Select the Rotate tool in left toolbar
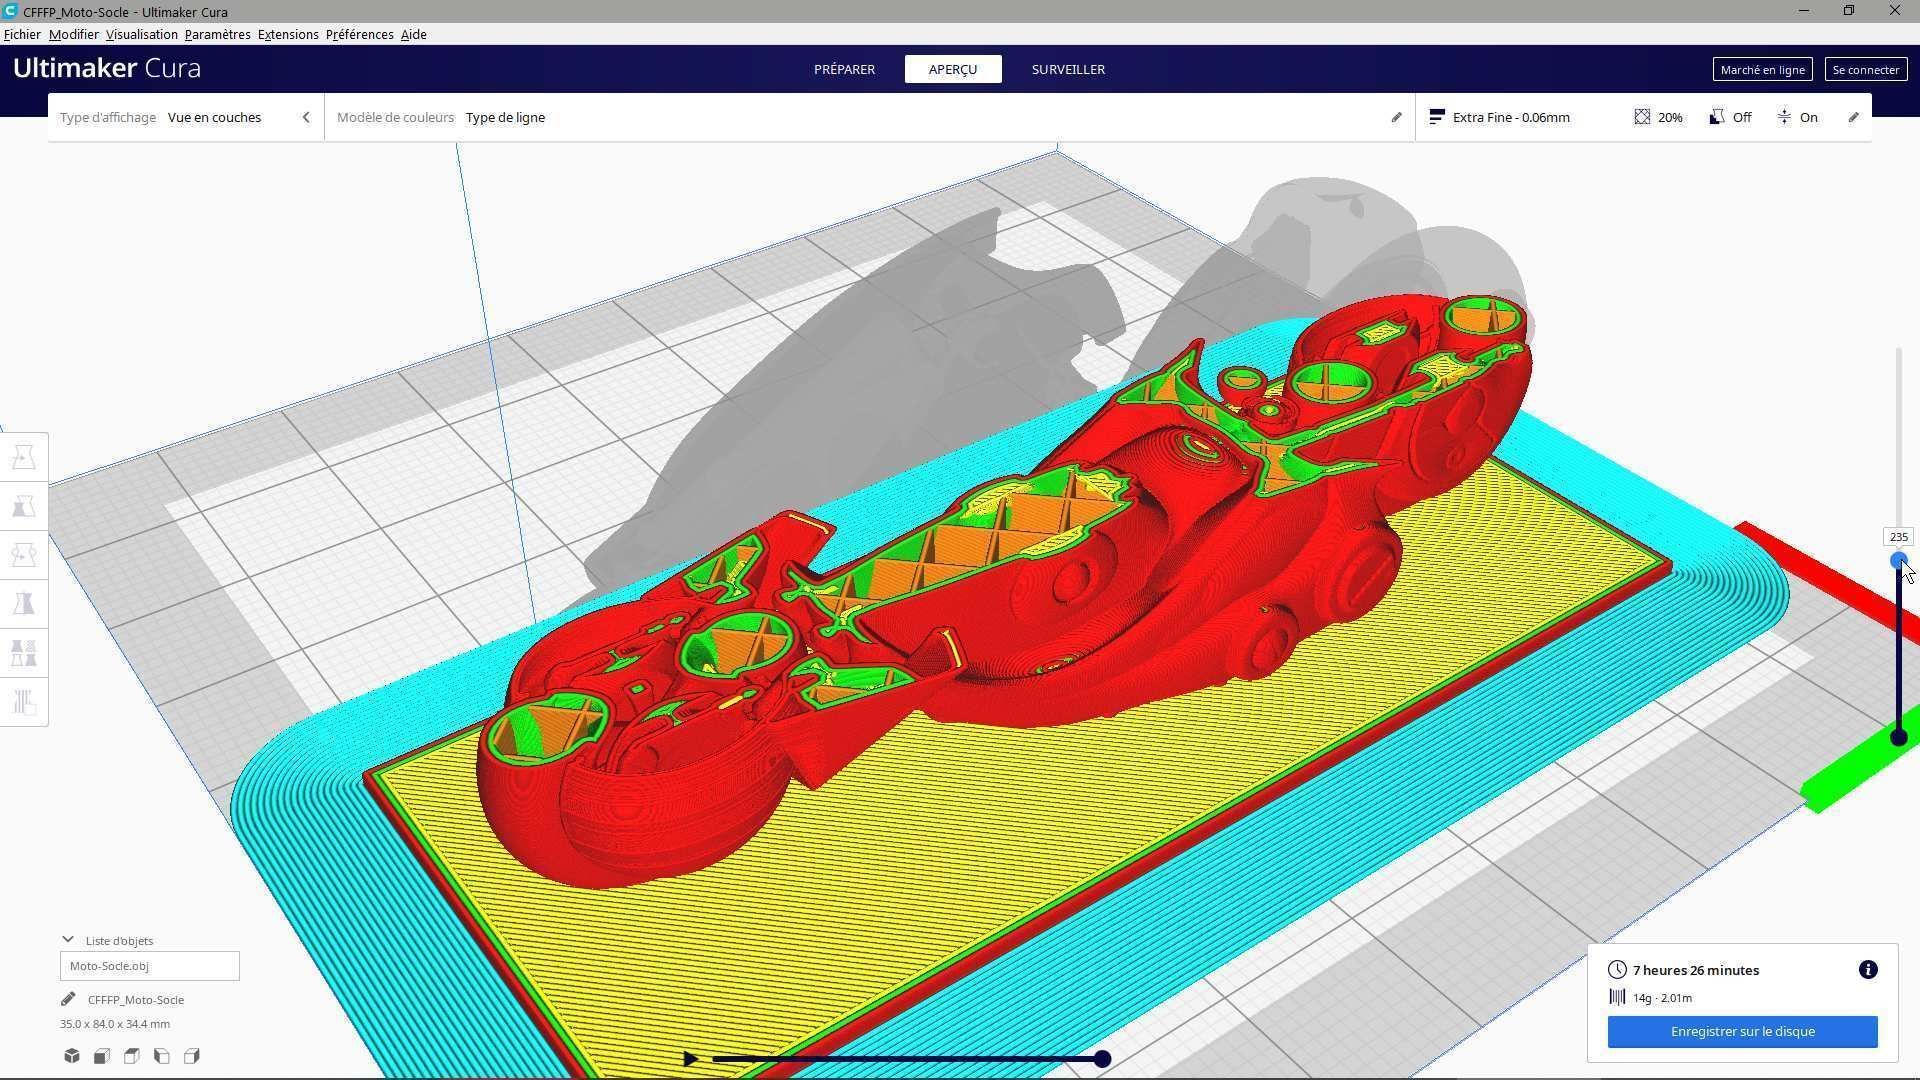Screen dimensions: 1920x1080 (x=24, y=555)
